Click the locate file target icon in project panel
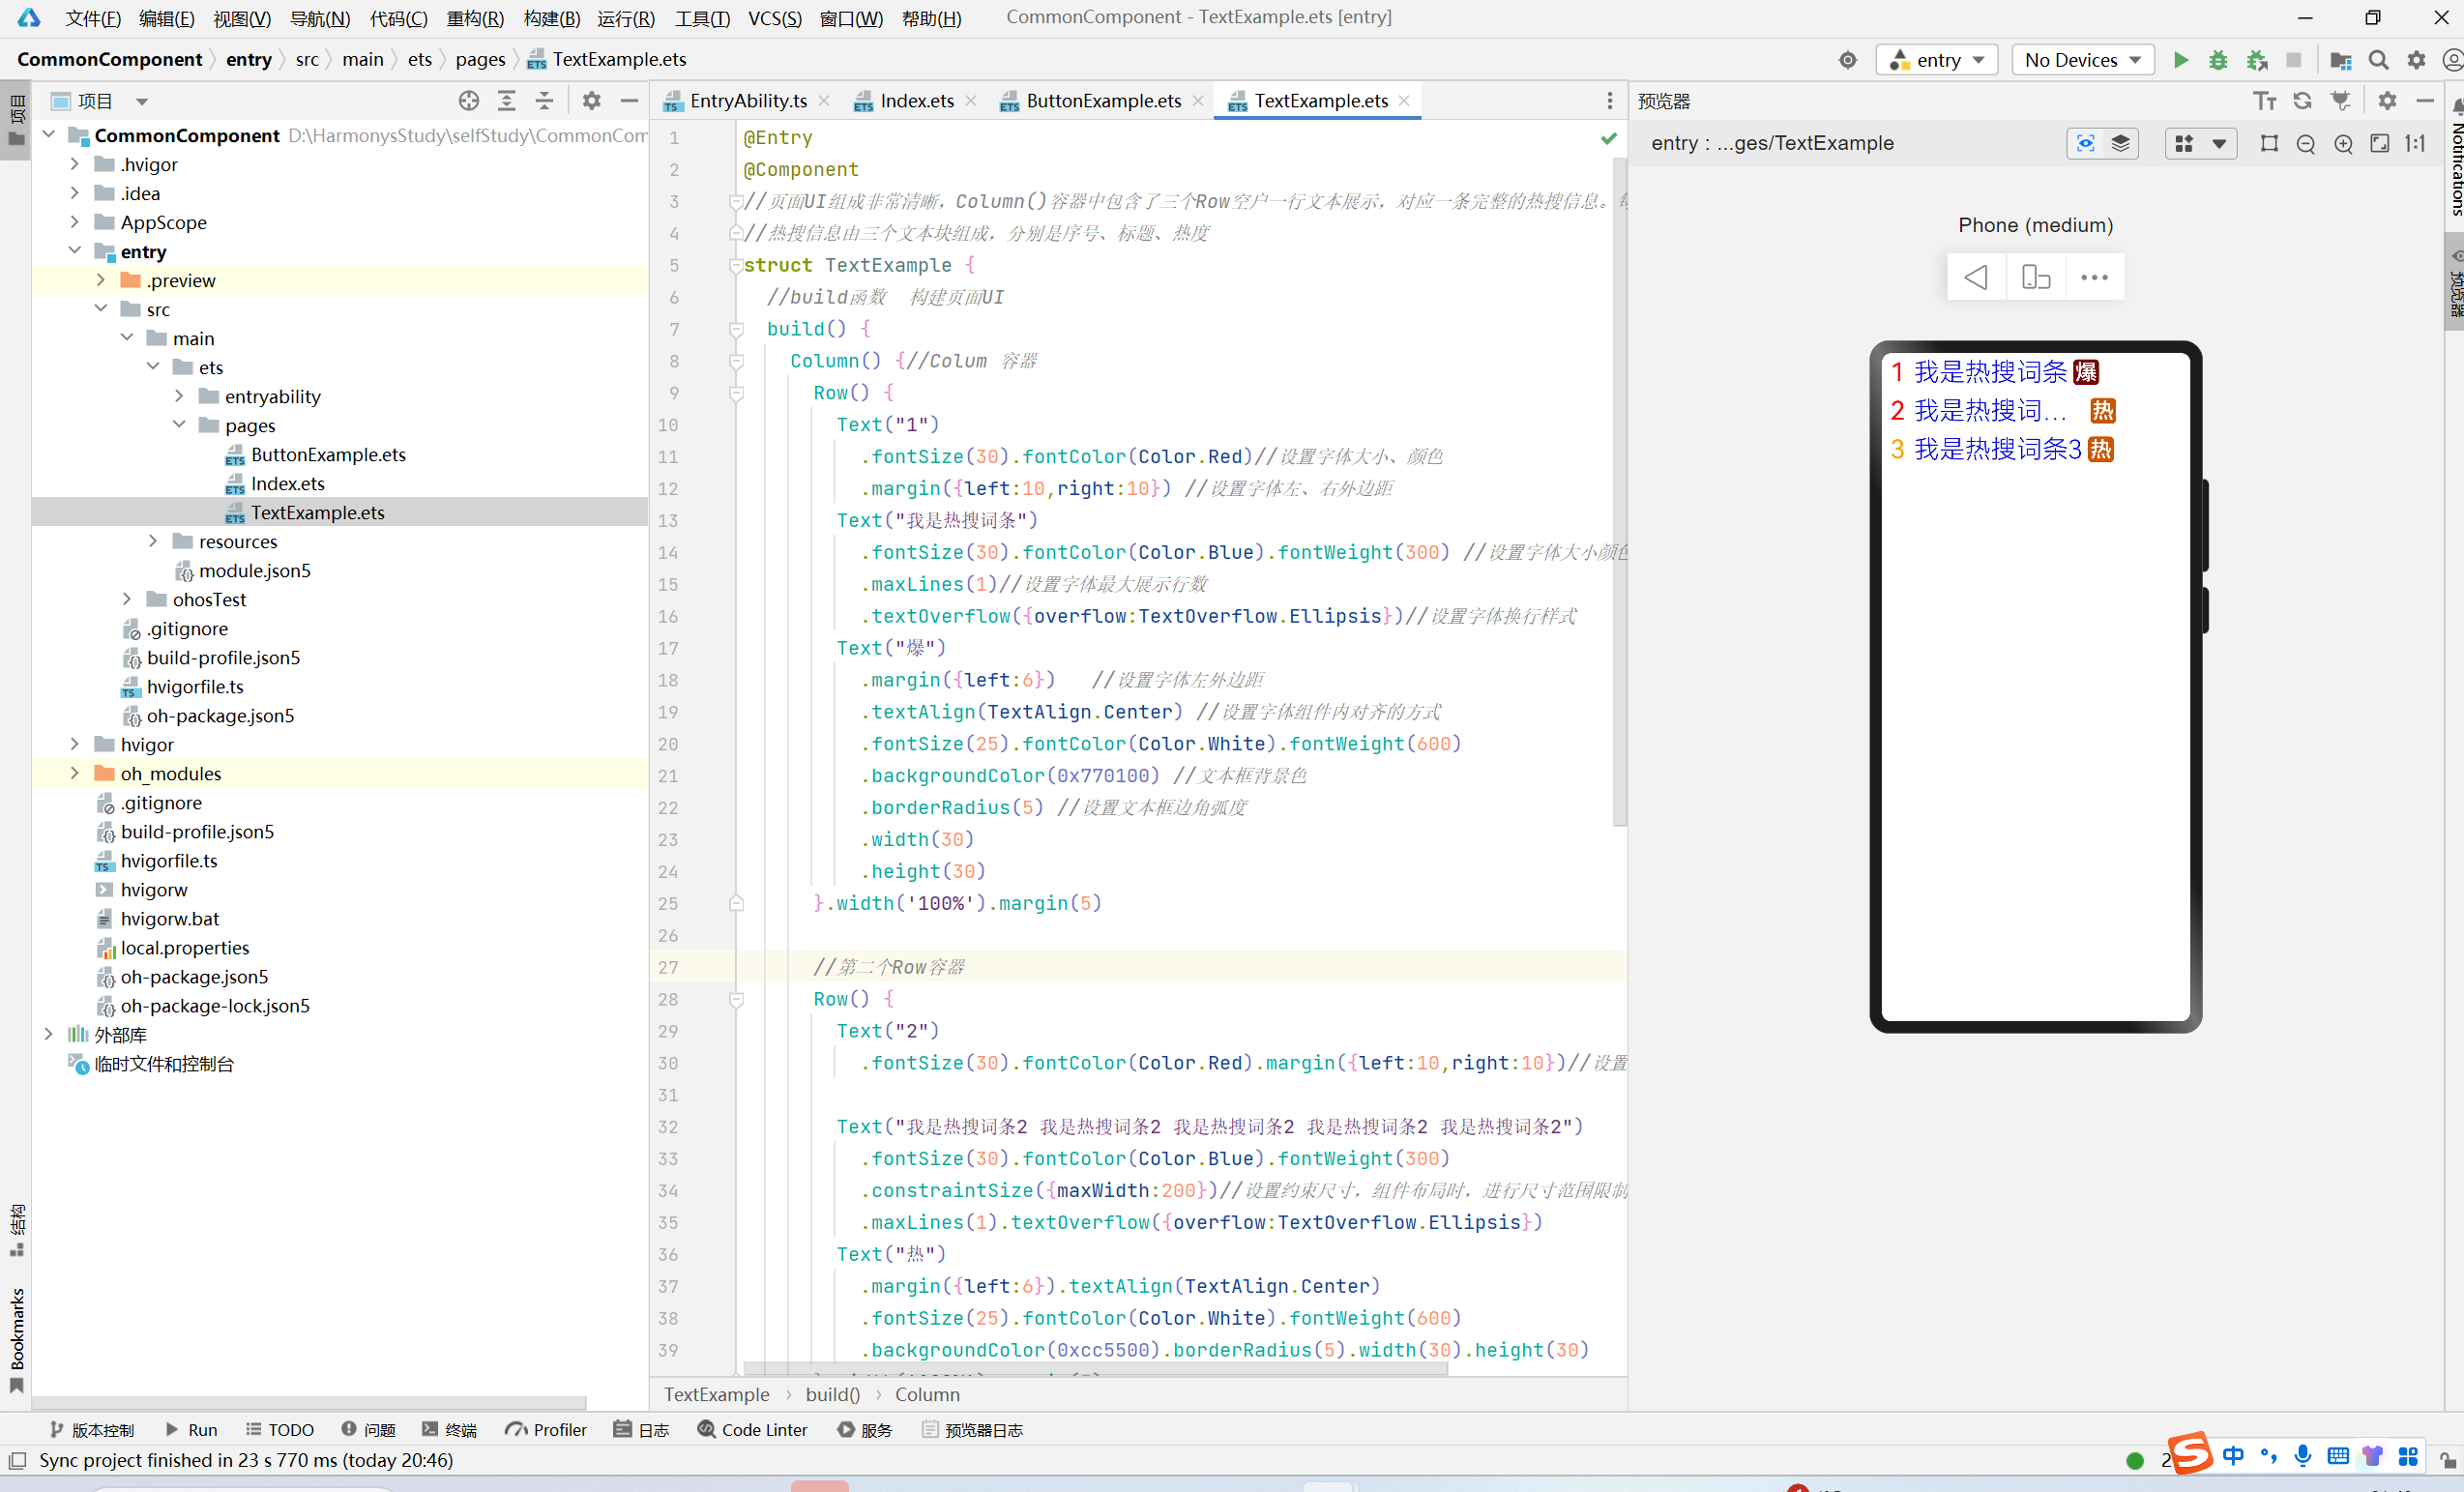Screen dimensions: 2464x1492 [x=468, y=101]
